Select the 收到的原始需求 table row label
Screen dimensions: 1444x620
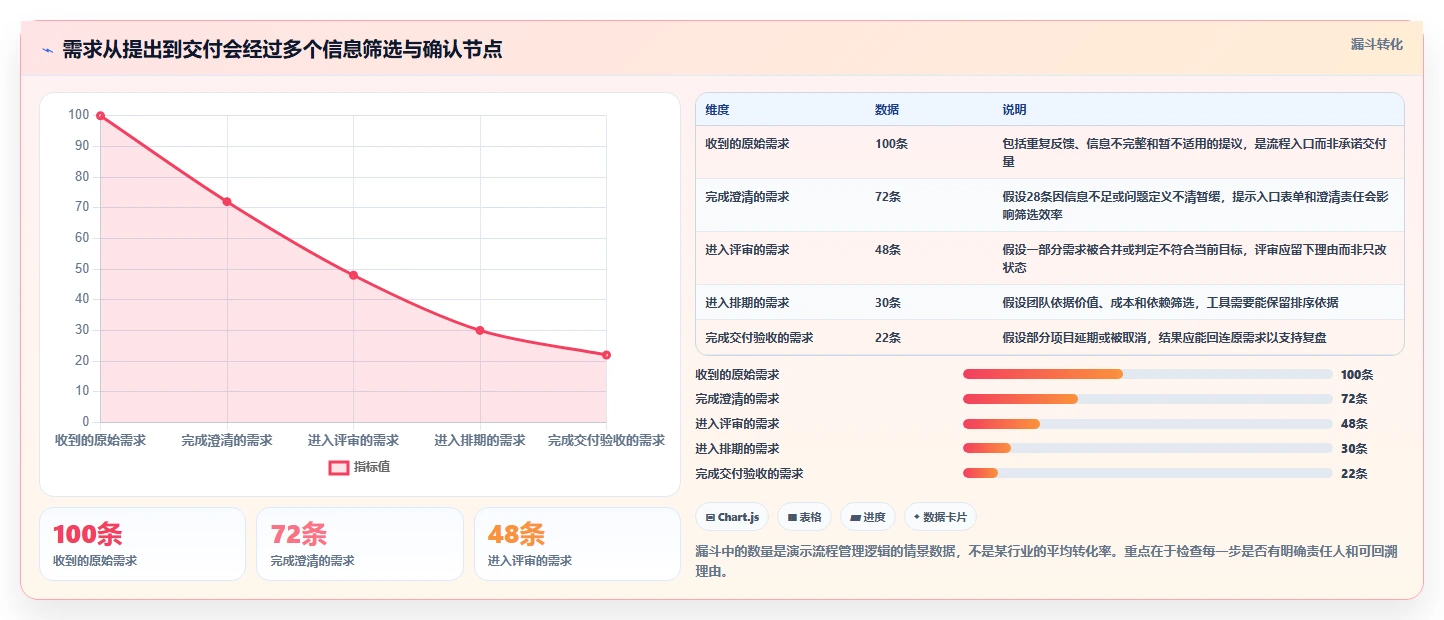747,144
